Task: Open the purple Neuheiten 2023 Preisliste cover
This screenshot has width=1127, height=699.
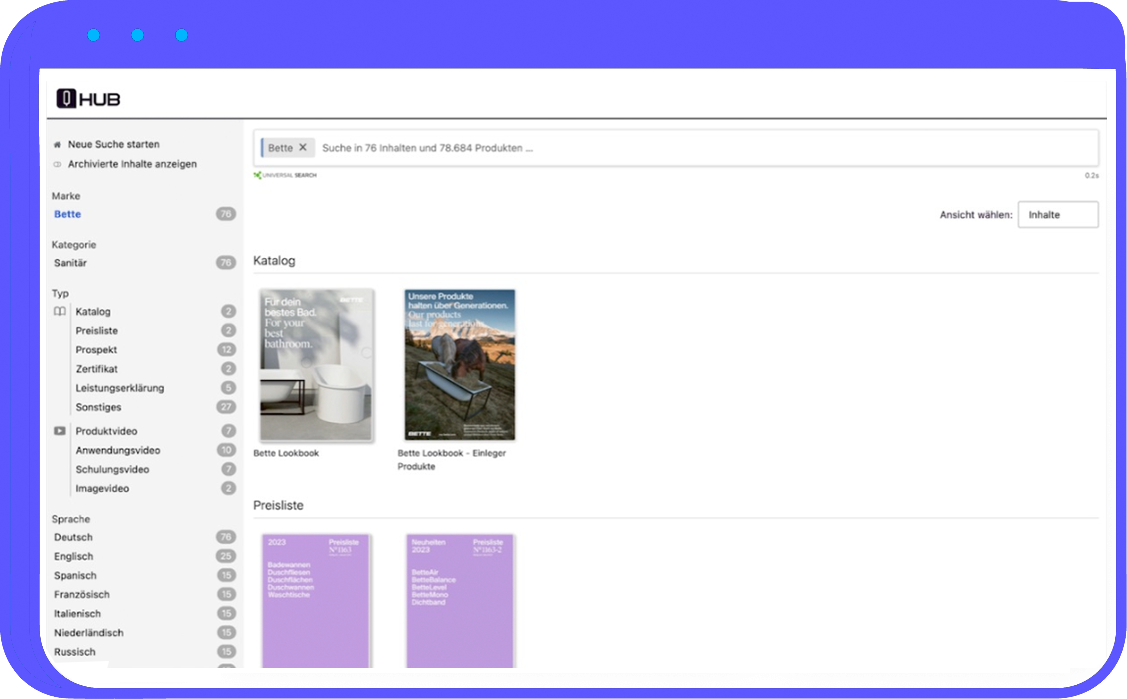Action: coord(460,600)
